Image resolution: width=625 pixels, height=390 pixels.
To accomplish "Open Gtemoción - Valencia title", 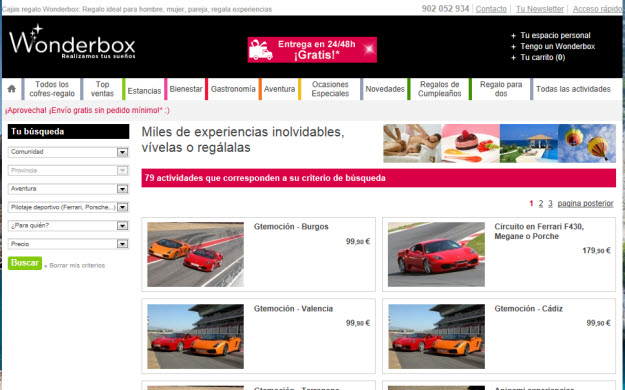I will (x=293, y=309).
